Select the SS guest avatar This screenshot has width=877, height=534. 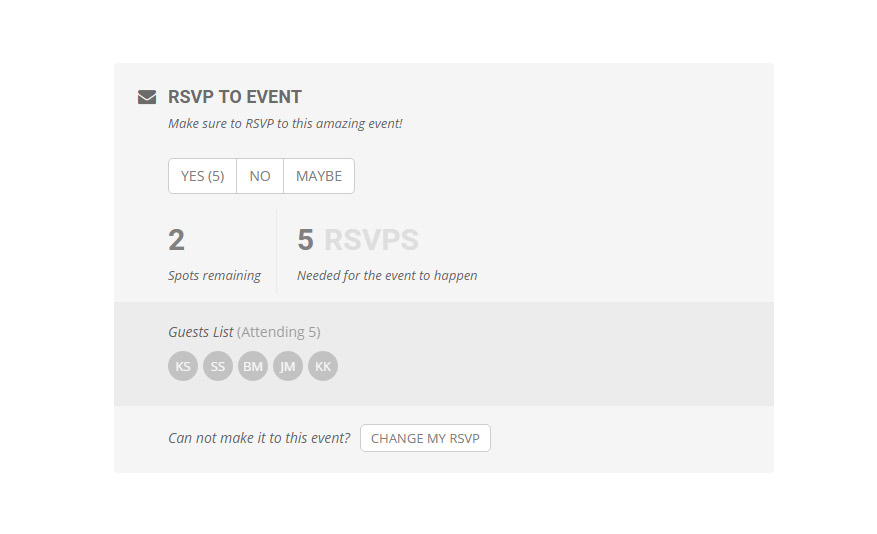pos(218,366)
